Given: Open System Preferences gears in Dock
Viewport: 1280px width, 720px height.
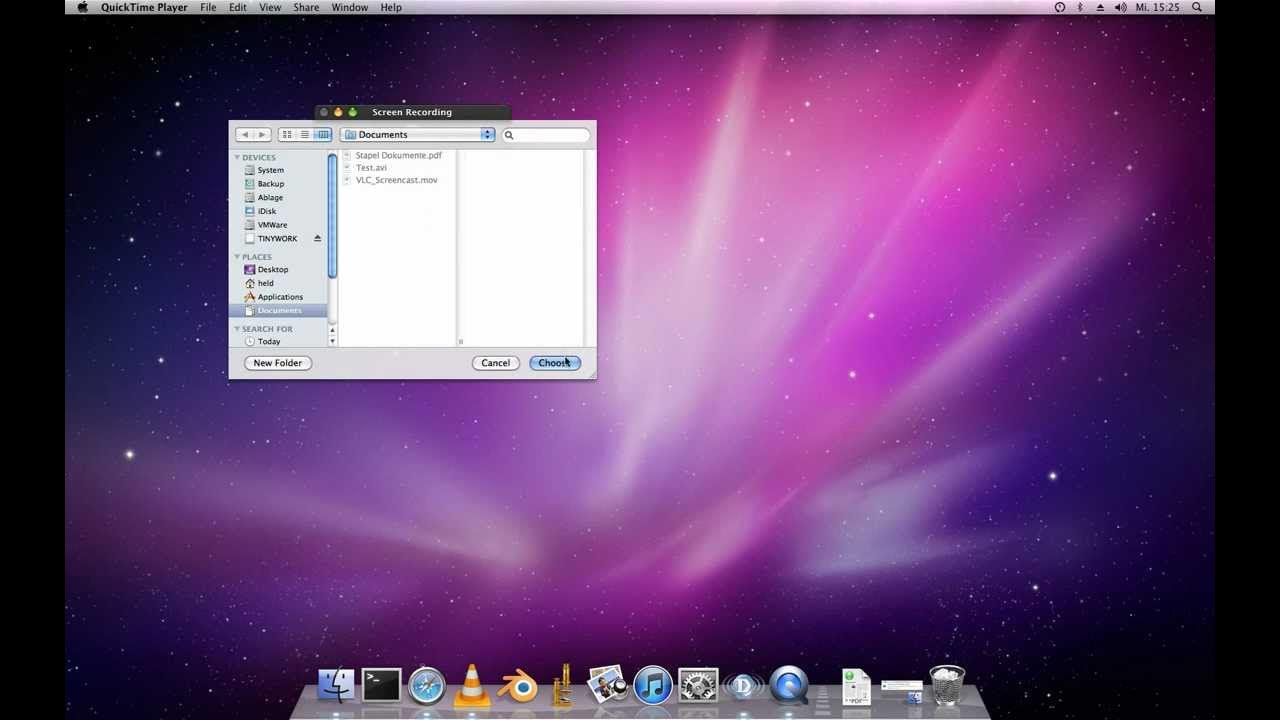Looking at the screenshot, I should tap(698, 686).
